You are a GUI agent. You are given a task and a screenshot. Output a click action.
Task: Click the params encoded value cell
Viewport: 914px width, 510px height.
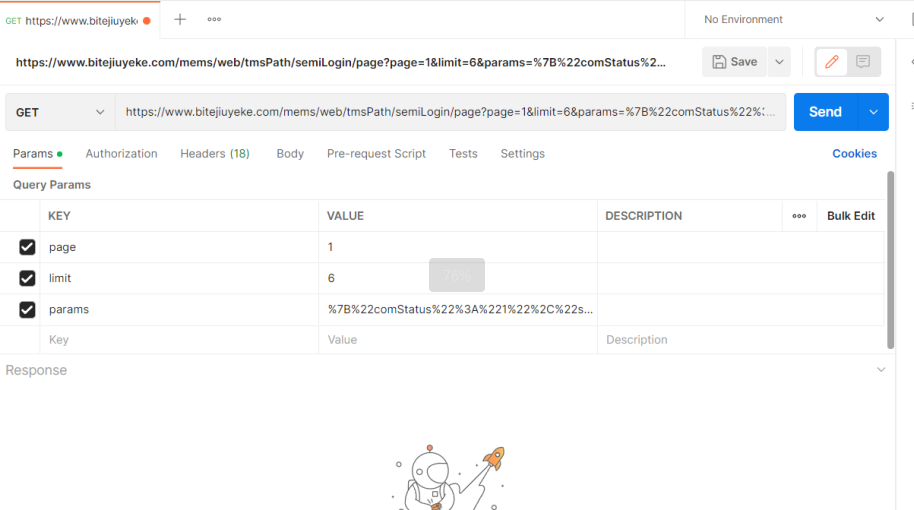(458, 309)
